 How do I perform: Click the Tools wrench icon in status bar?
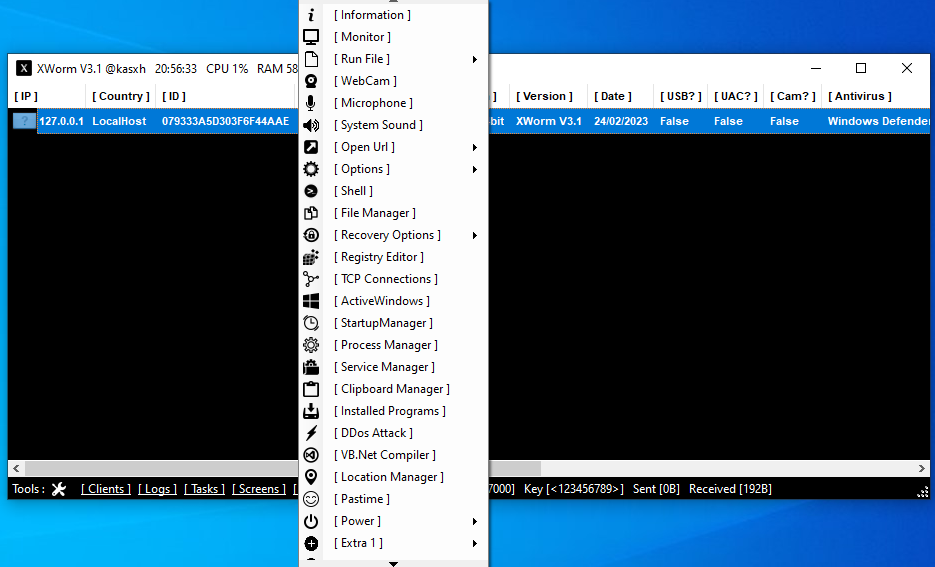[x=58, y=489]
